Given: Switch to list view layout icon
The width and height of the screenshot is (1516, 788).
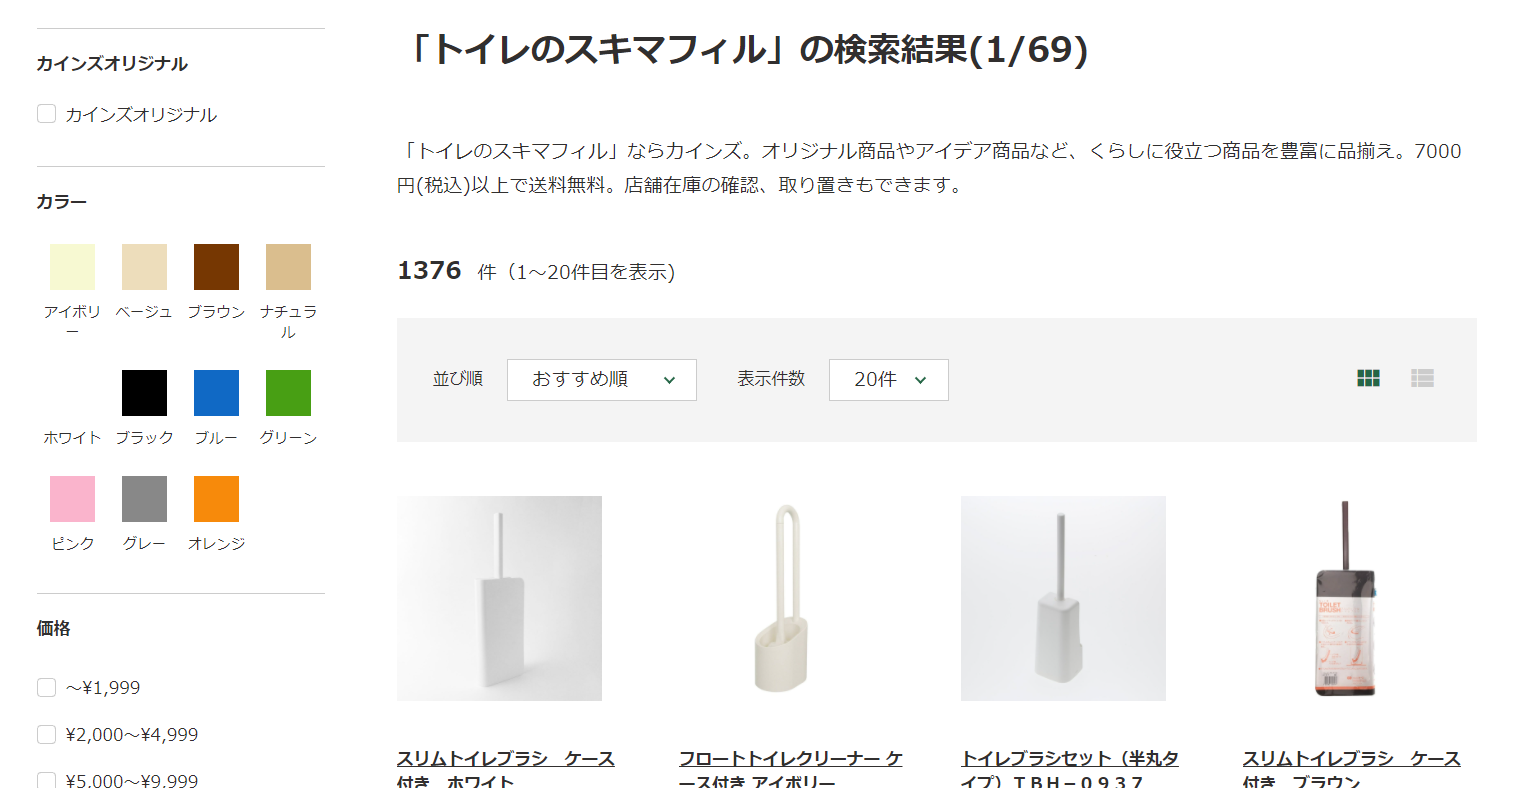Looking at the screenshot, I should pos(1422,378).
